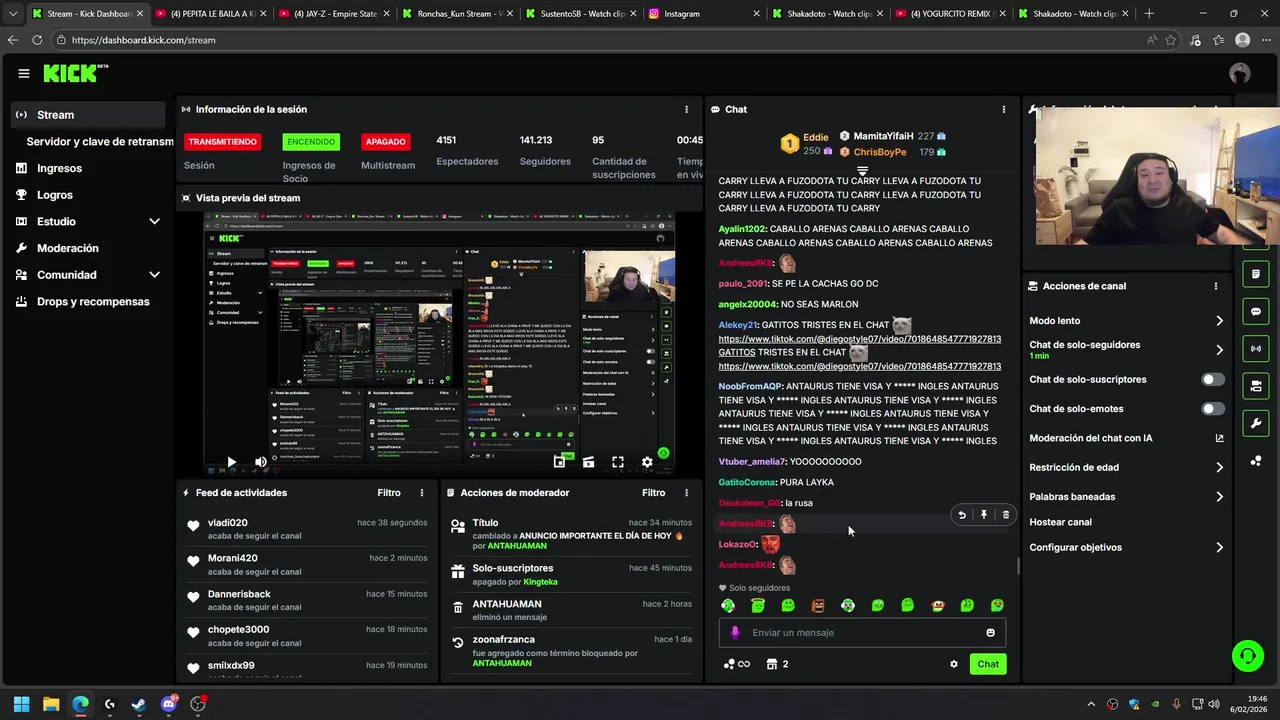Open chat settings gear near Chat button
Viewport: 1280px width, 720px height.
tap(954, 664)
